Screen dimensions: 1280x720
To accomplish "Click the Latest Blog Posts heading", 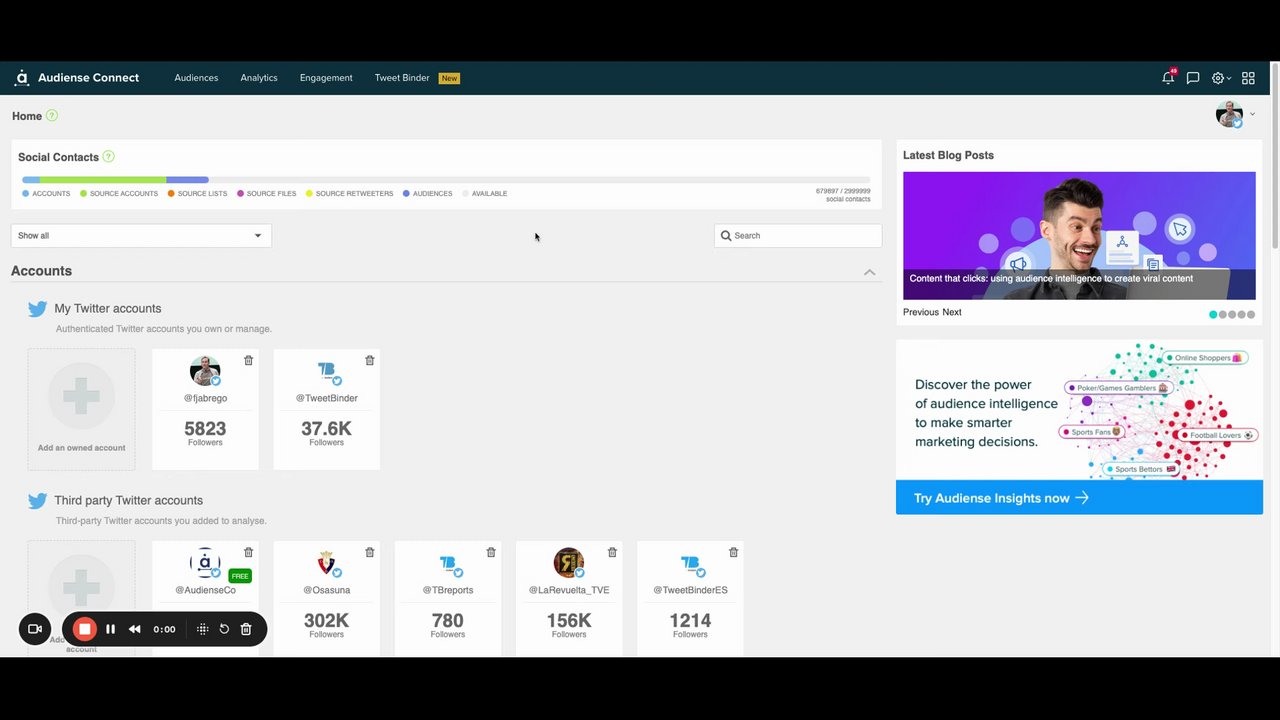I will coord(948,155).
